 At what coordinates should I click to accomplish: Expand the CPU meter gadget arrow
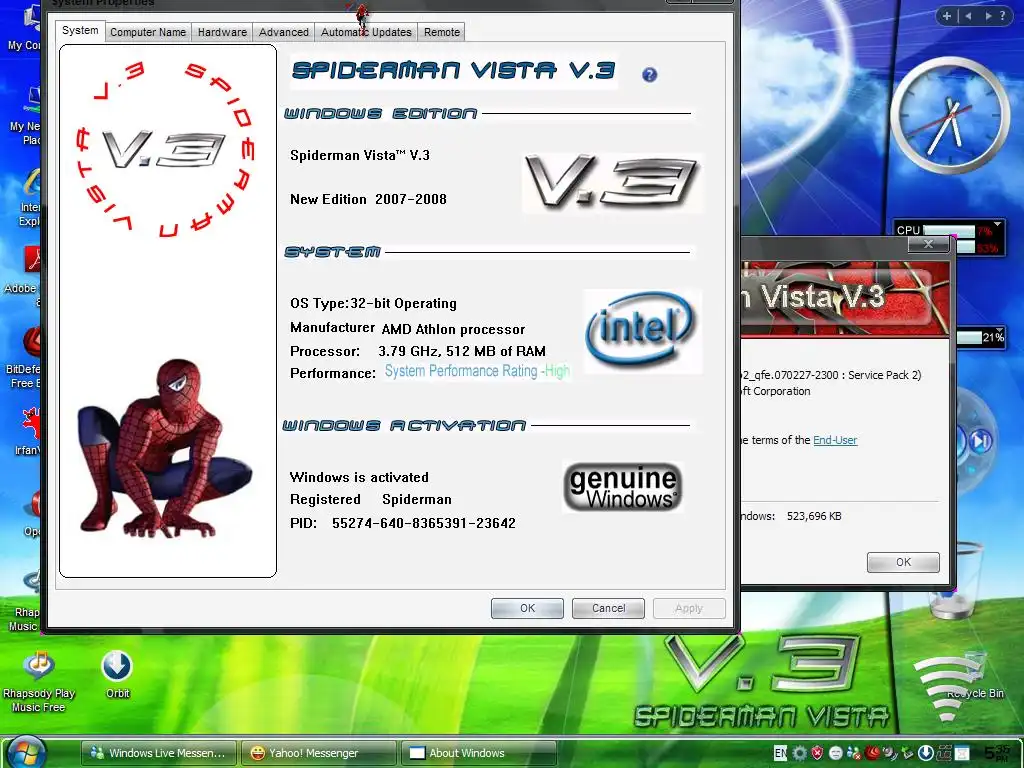click(997, 224)
